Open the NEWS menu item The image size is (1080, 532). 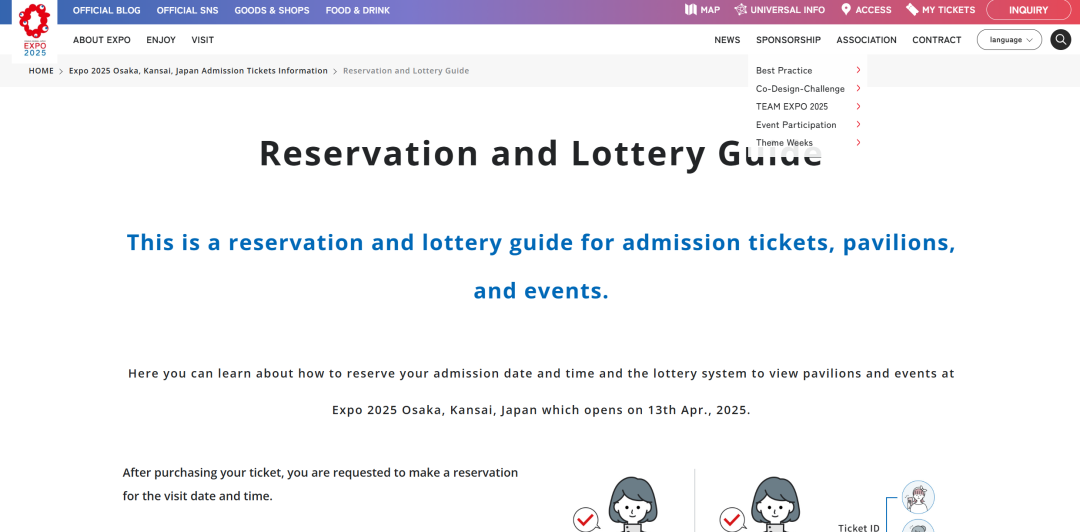pyautogui.click(x=727, y=40)
